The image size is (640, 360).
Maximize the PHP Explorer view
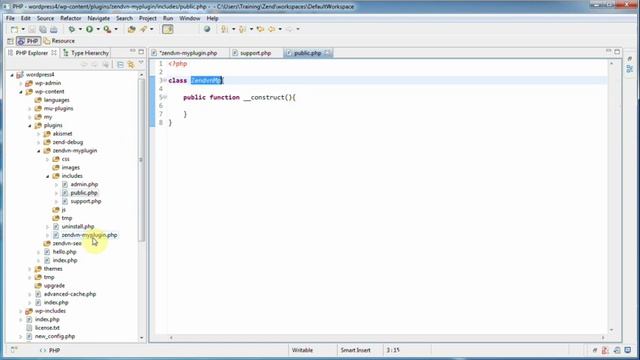coord(141,52)
